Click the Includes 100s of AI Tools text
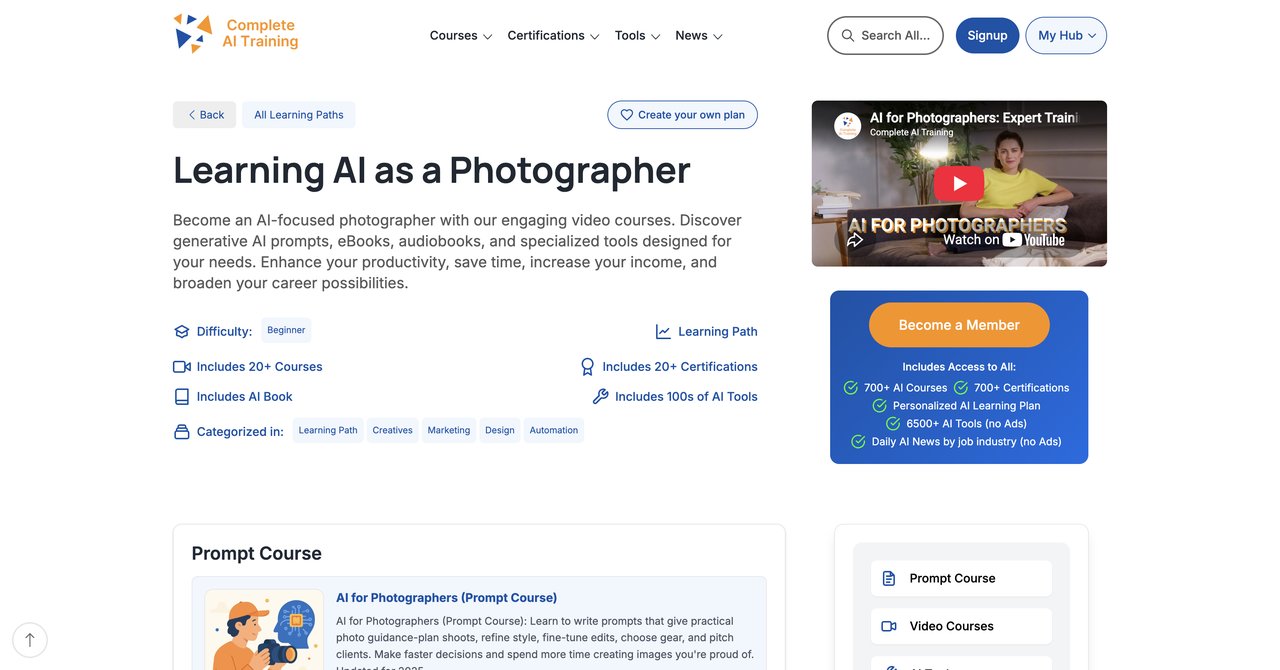Viewport: 1280px width, 670px height. [x=686, y=397]
